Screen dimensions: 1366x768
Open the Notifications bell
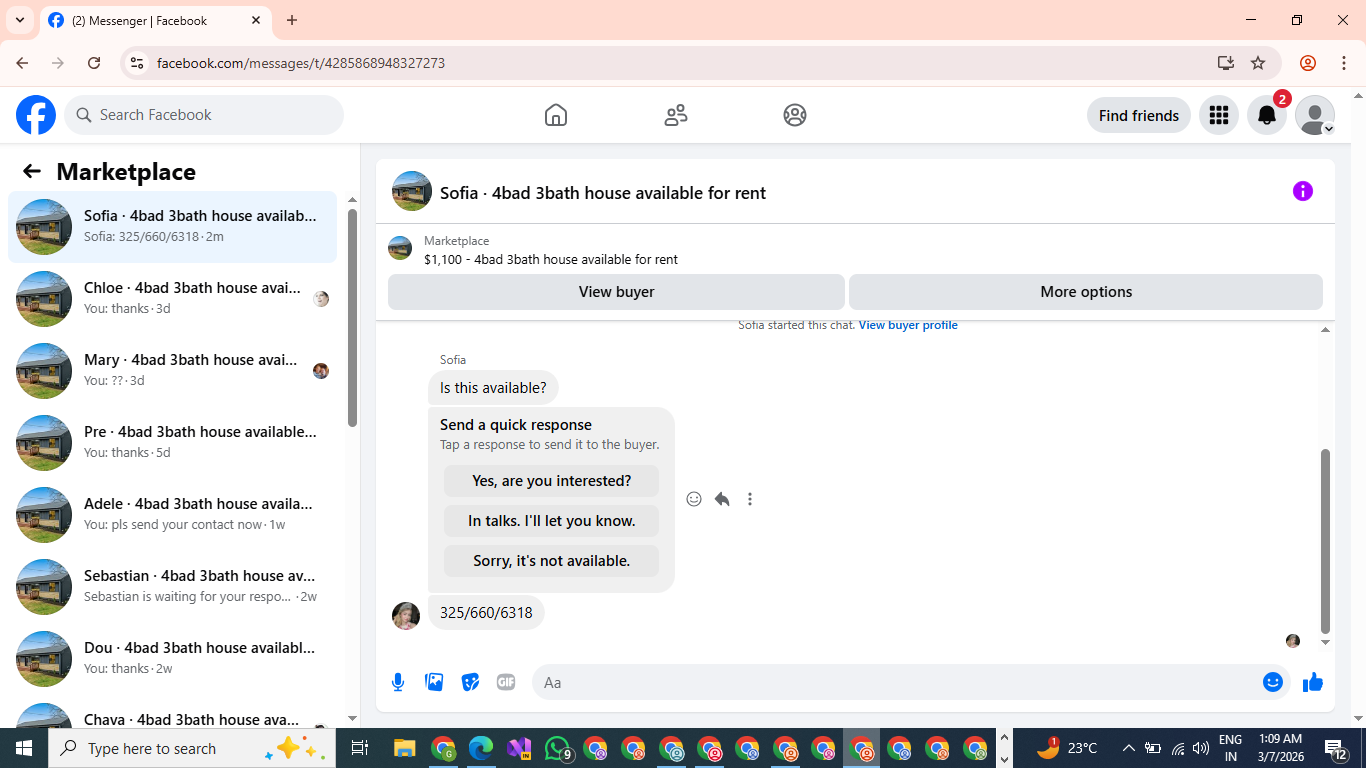1267,115
